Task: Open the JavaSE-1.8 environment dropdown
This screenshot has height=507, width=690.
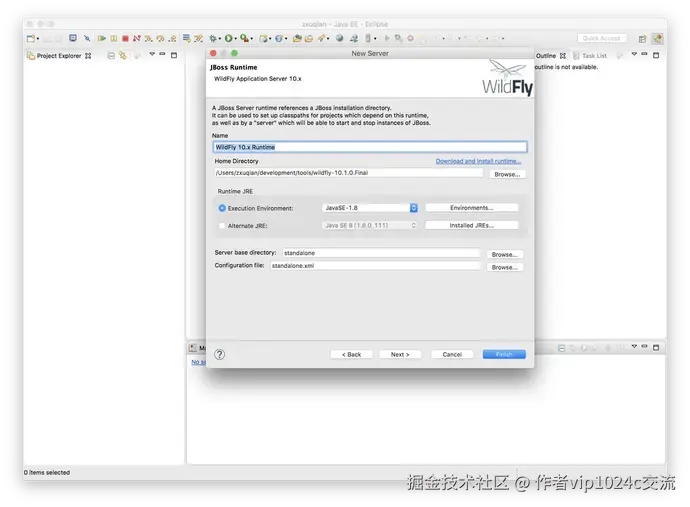Action: click(370, 208)
